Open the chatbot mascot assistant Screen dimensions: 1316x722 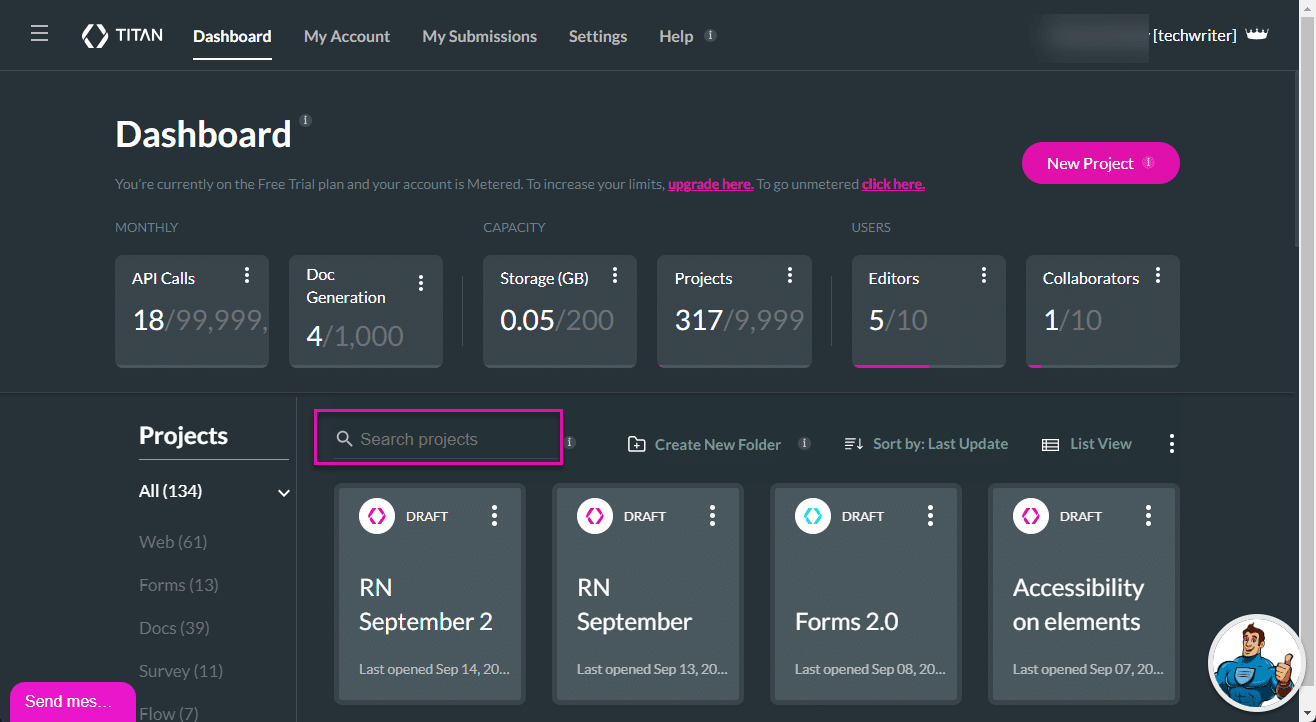point(1255,663)
